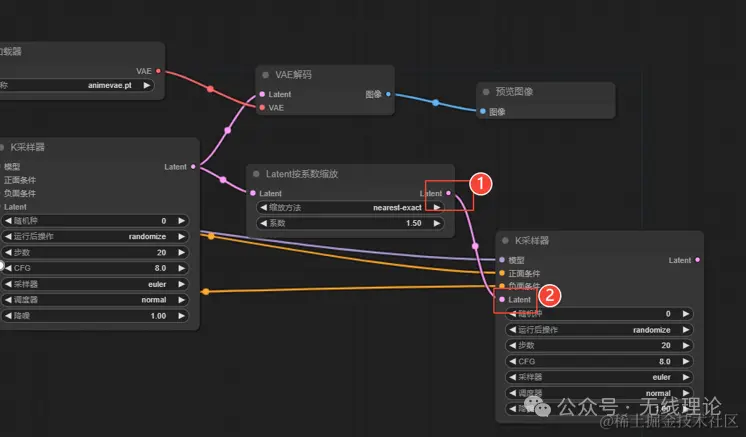
Task: Decrease 系数 value with its left arrow
Action: click(x=264, y=223)
